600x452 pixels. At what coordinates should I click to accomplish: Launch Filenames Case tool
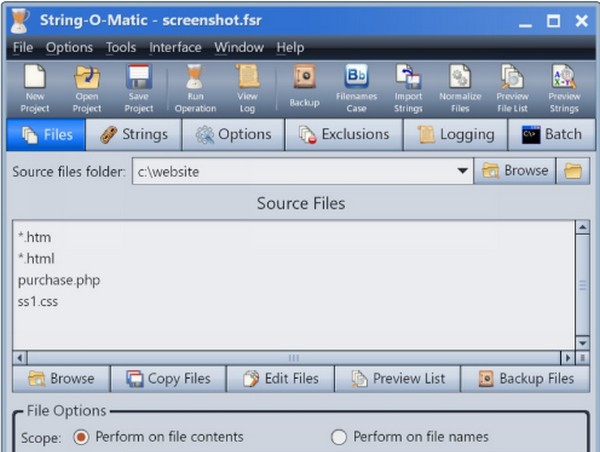356,89
